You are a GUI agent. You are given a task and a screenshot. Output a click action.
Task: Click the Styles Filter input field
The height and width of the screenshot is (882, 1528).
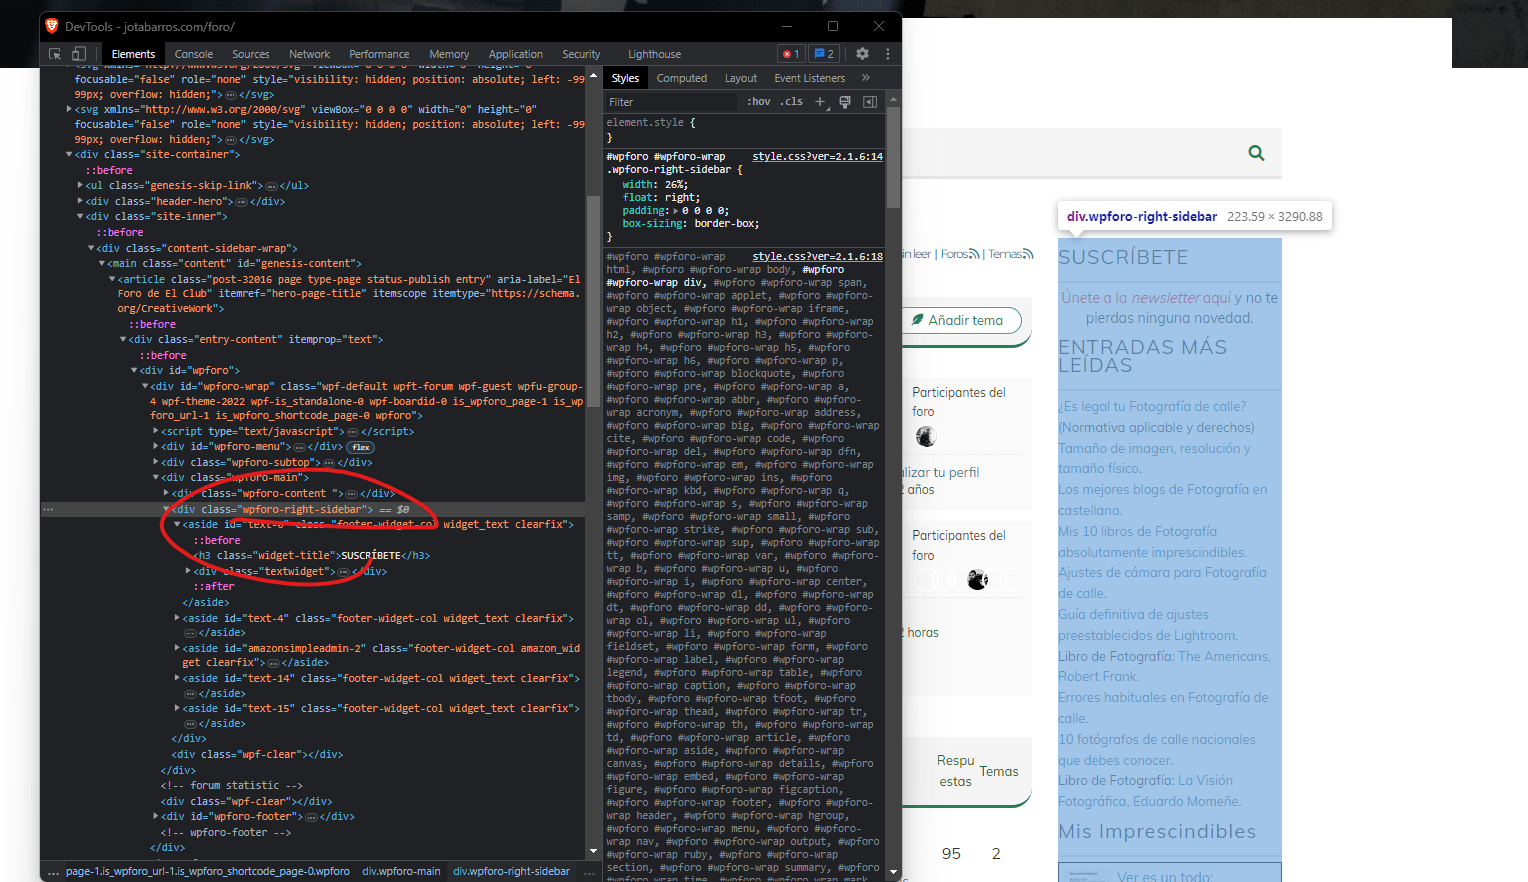[x=671, y=102]
